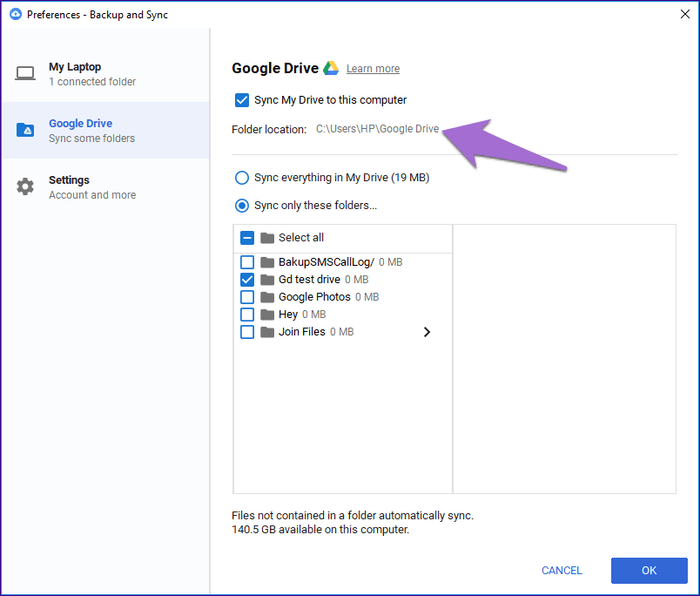Image resolution: width=700 pixels, height=596 pixels.
Task: Click the BakupSMSCallLog/ folder name
Action: [326, 262]
